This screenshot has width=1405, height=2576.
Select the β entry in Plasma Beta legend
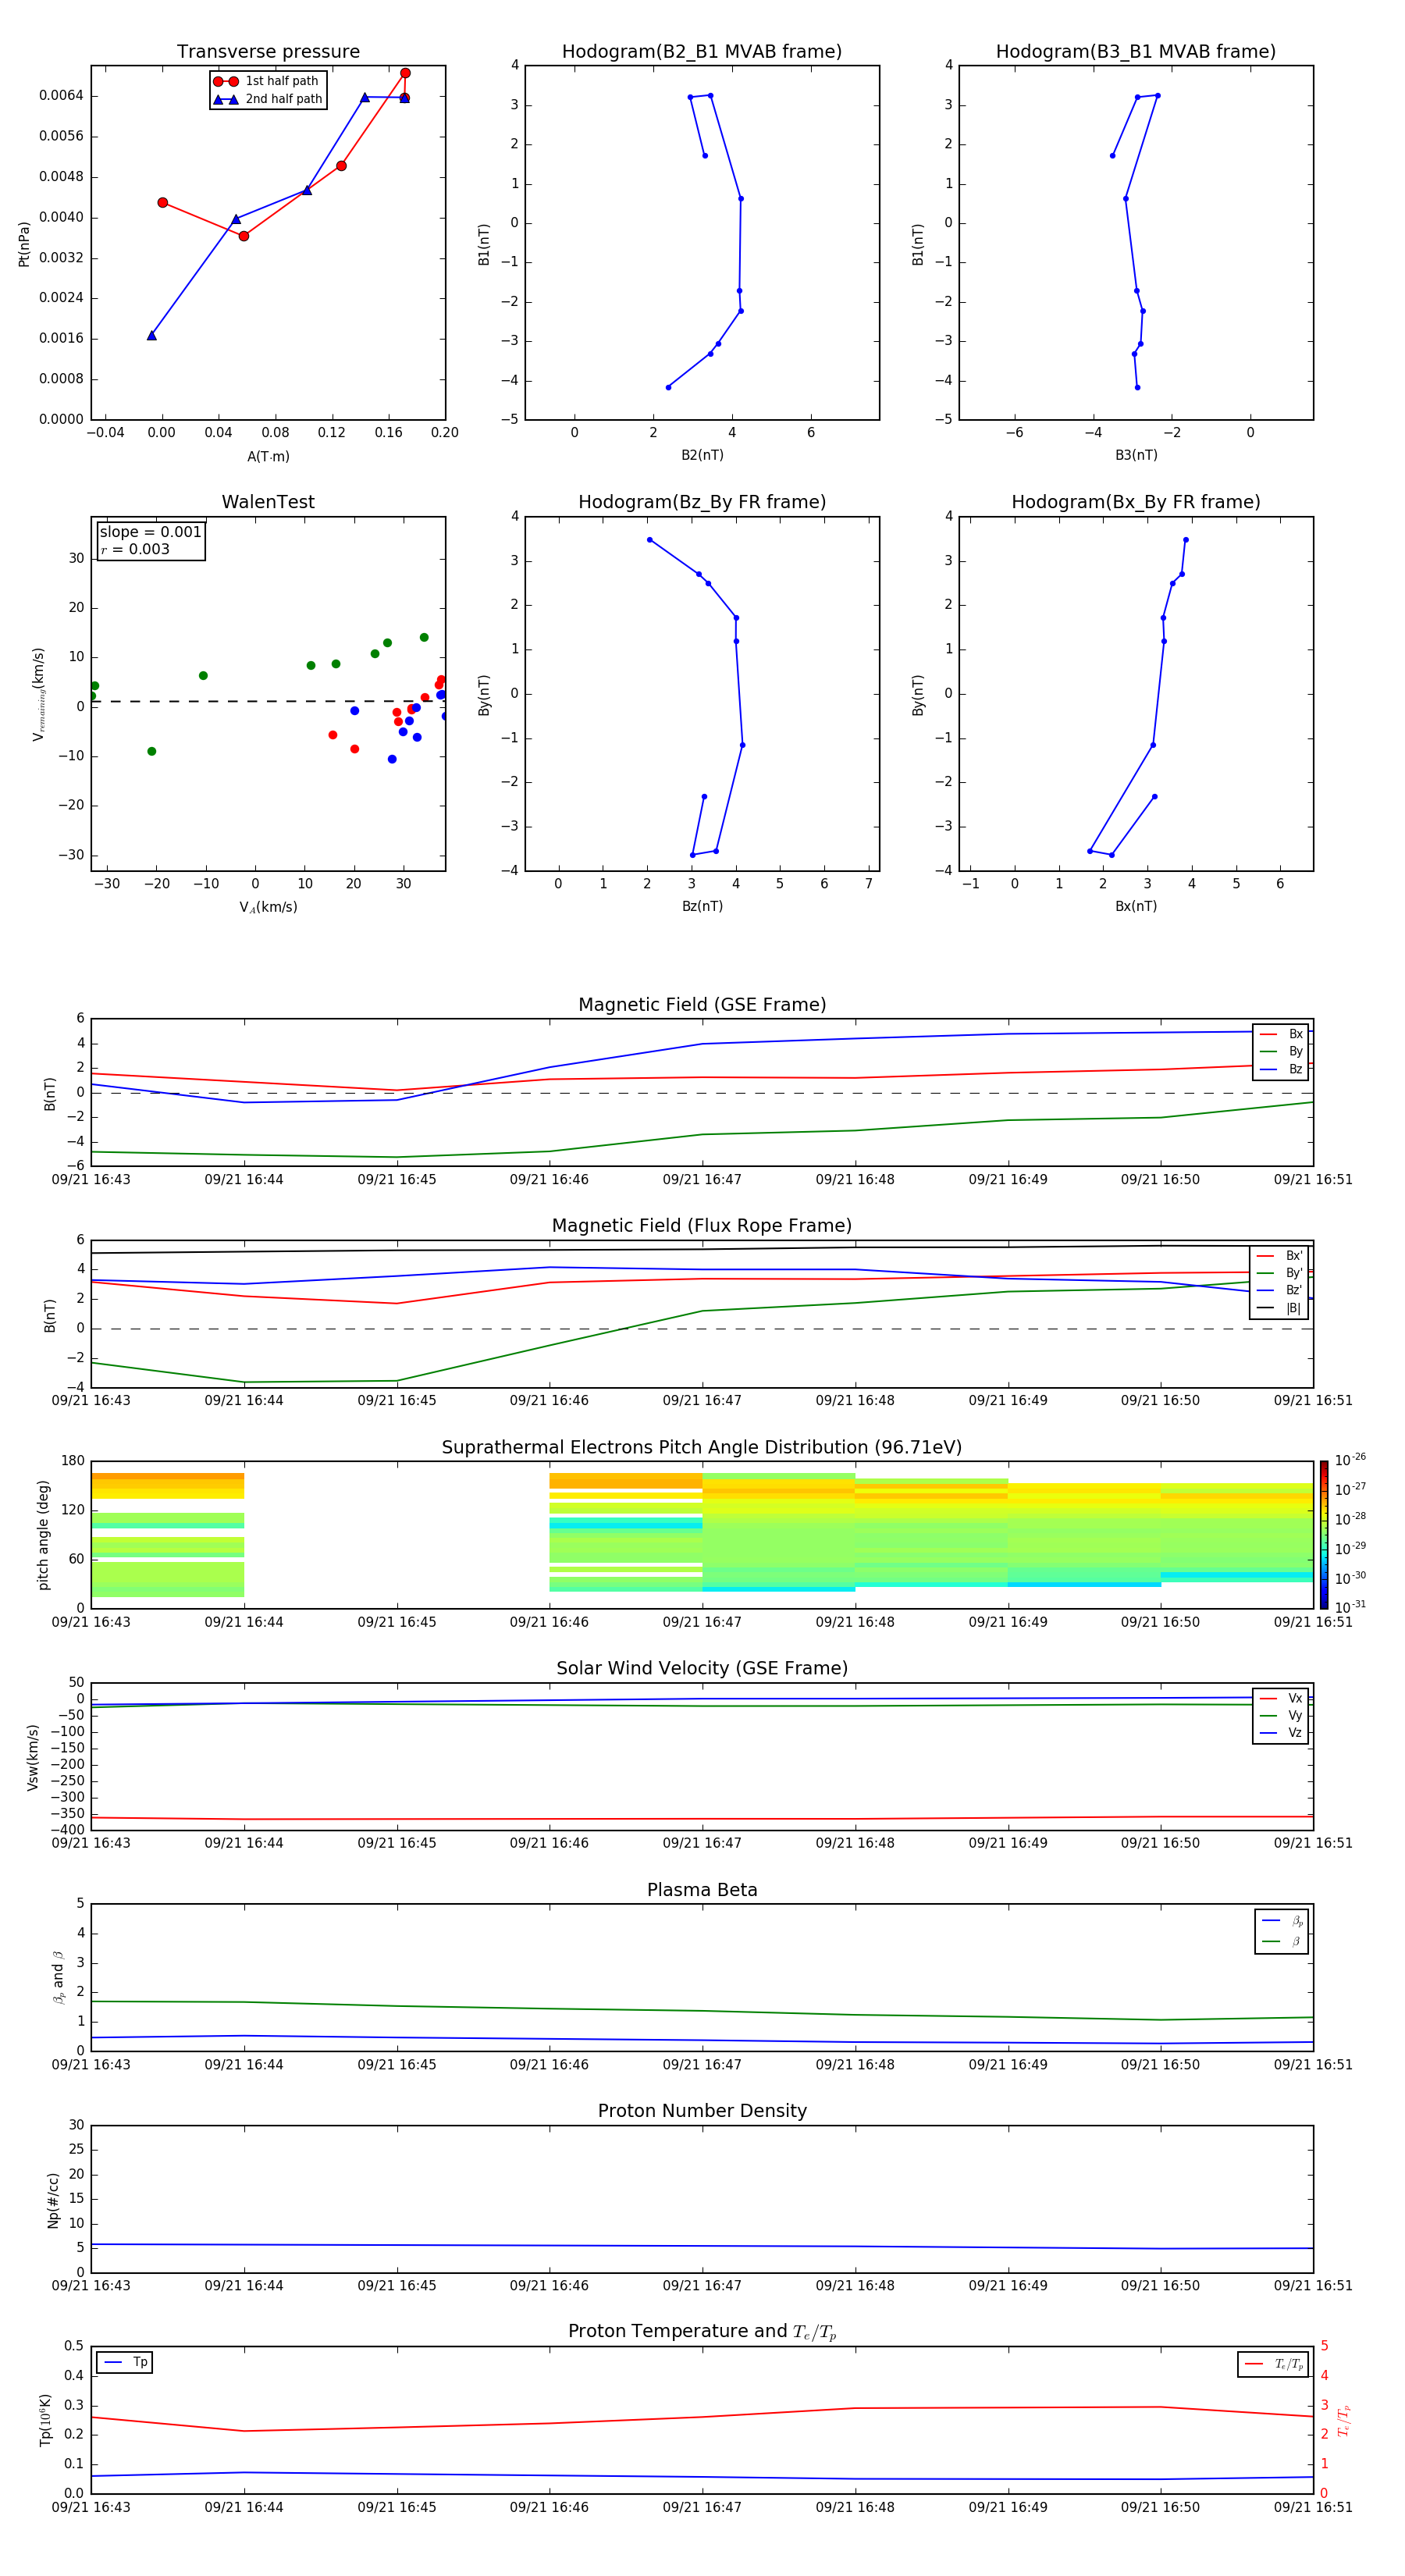[1282, 1942]
